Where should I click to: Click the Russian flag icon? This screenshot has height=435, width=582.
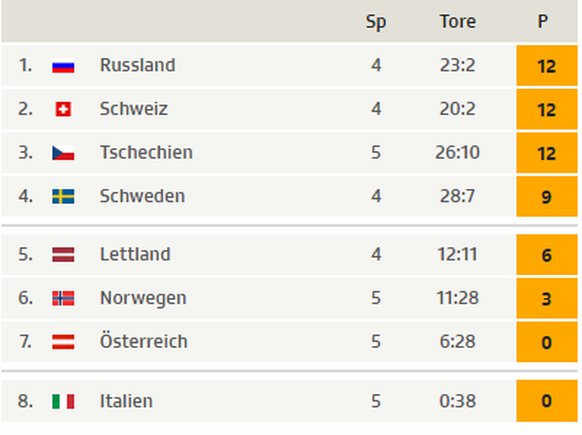click(63, 66)
